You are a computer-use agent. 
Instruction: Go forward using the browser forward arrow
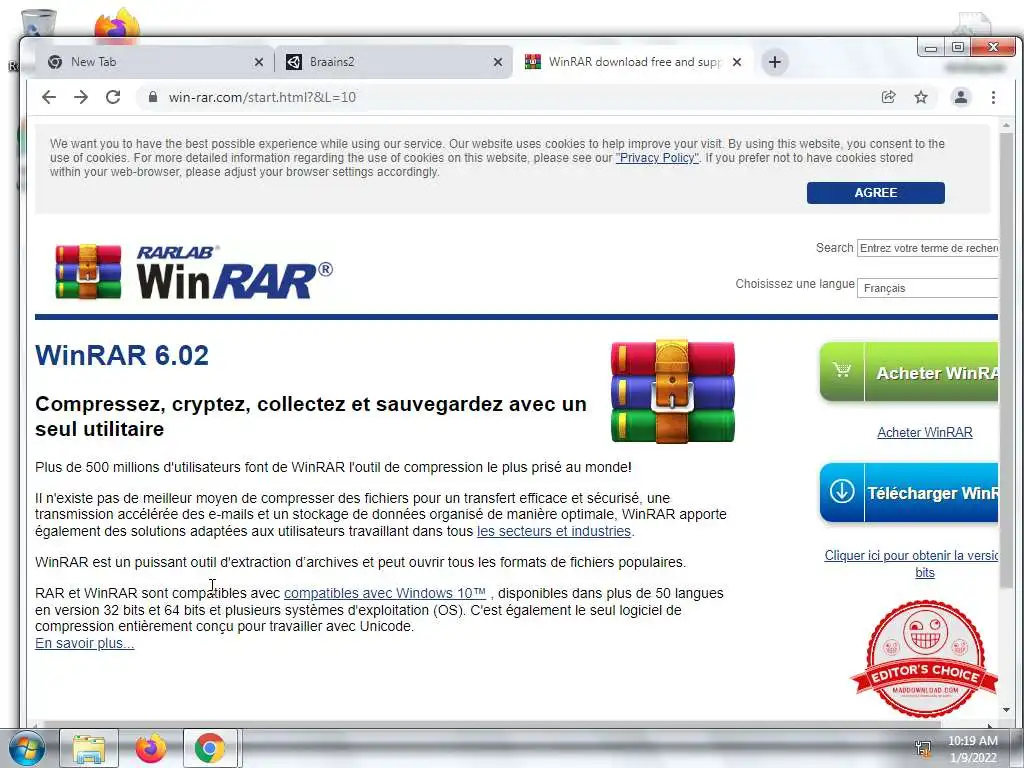[x=81, y=97]
